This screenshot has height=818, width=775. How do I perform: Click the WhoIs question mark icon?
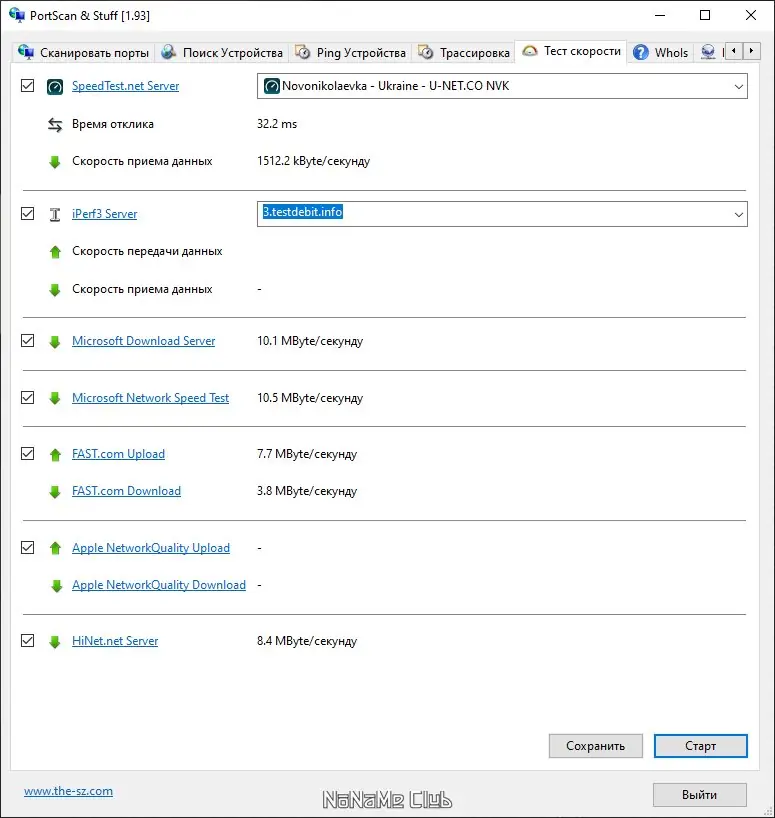(x=640, y=52)
